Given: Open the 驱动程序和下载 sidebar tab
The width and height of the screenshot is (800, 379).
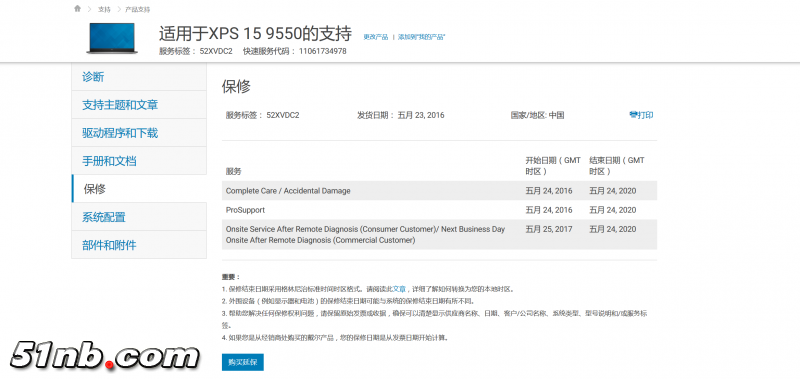Looking at the screenshot, I should click(139, 133).
